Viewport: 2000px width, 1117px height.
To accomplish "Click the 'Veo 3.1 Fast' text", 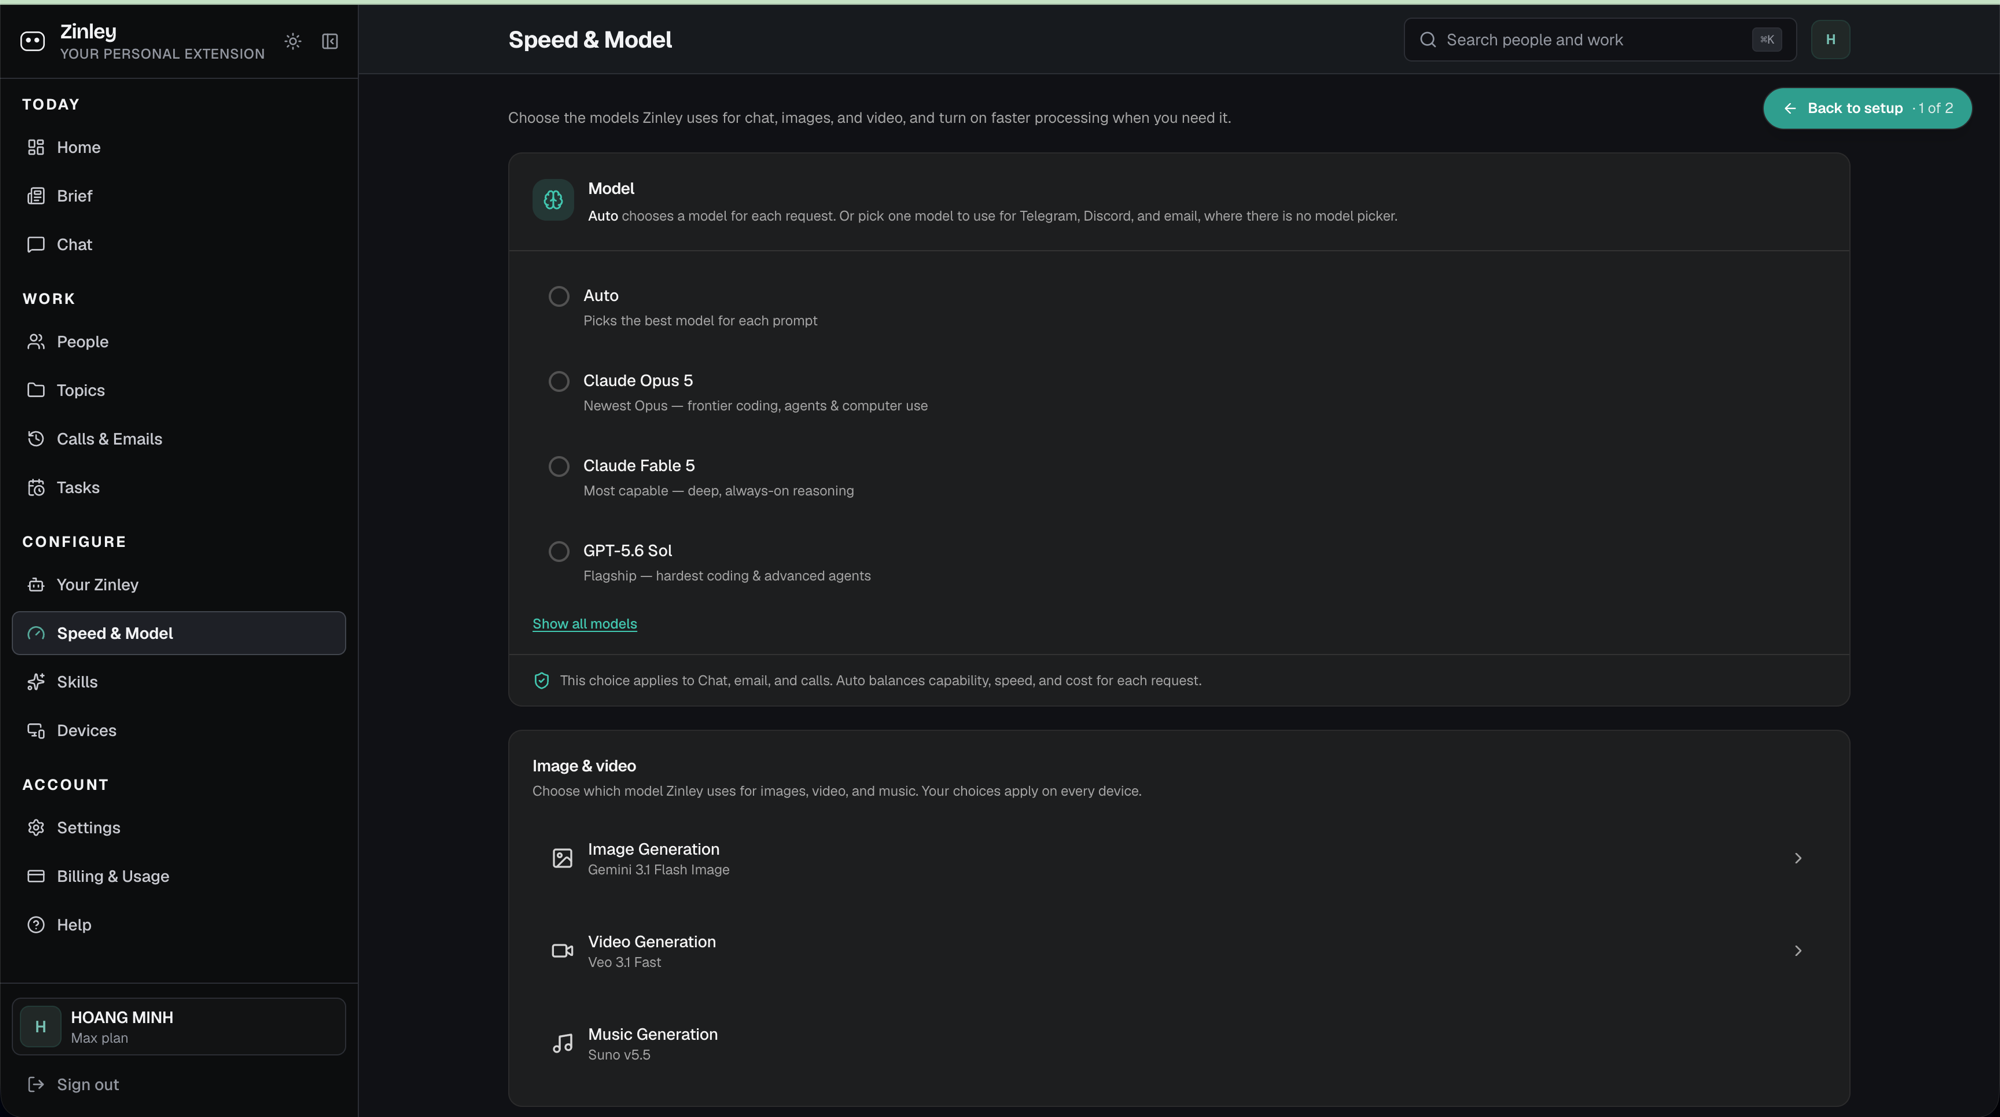I will 625,963.
